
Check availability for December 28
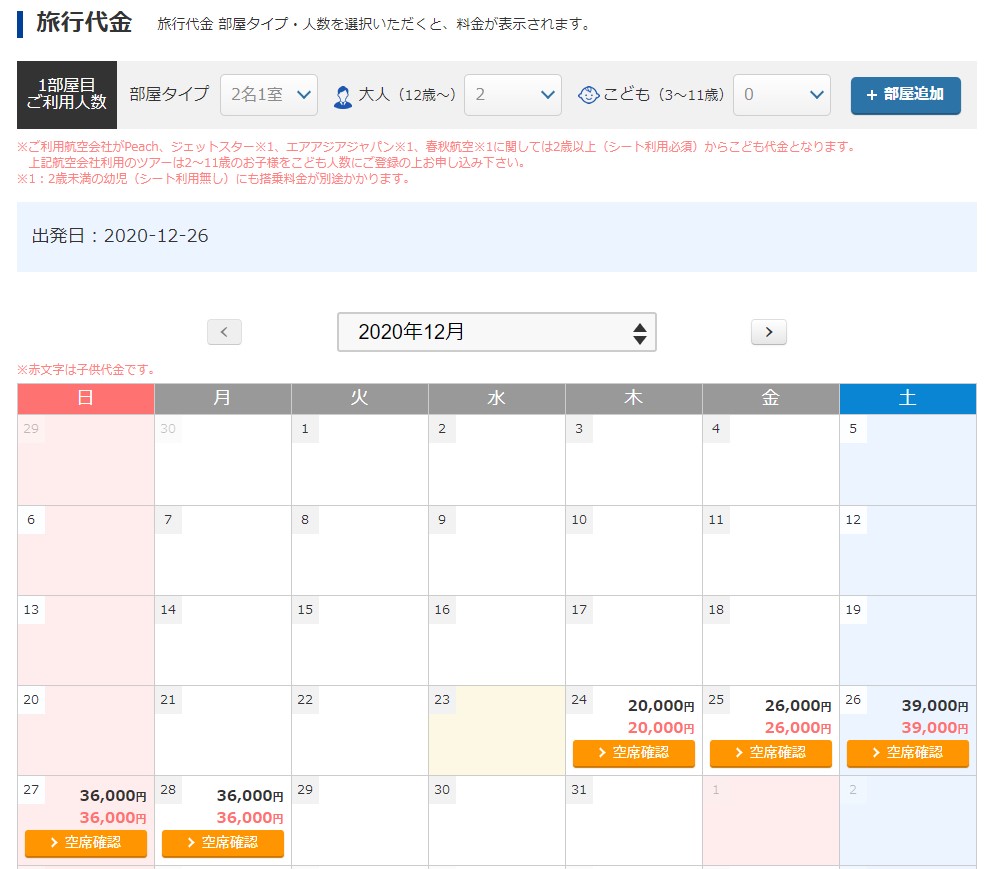pyautogui.click(x=222, y=843)
